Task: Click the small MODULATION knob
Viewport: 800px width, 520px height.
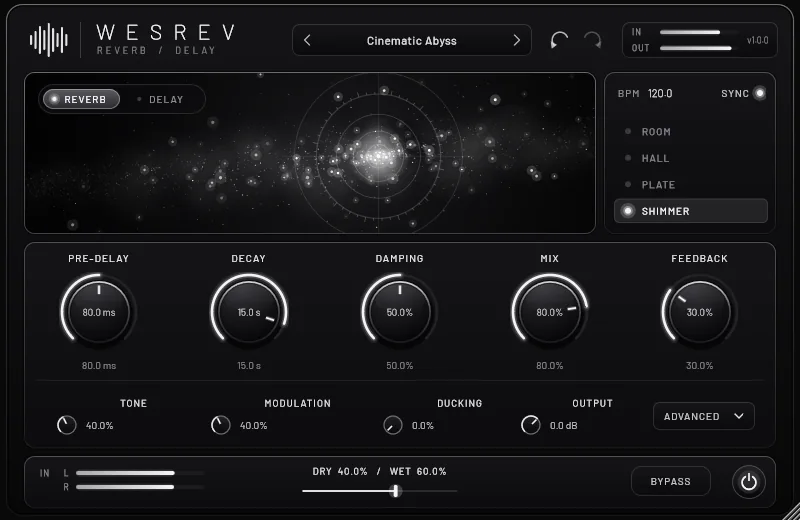Action: [220, 425]
